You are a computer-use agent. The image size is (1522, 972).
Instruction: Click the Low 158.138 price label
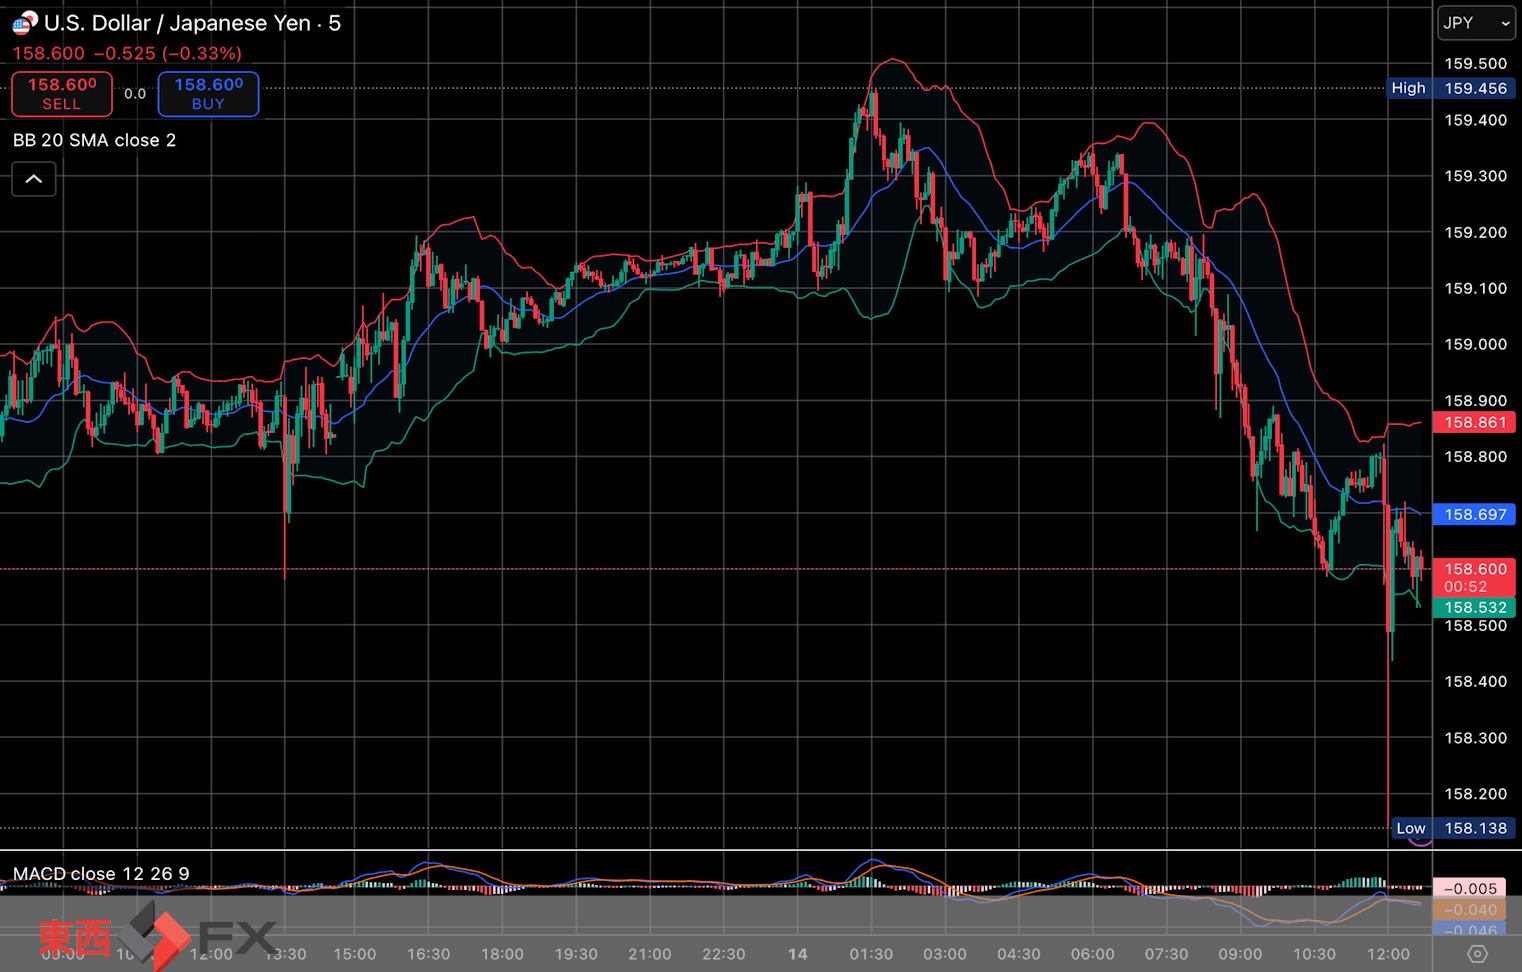click(x=1452, y=828)
